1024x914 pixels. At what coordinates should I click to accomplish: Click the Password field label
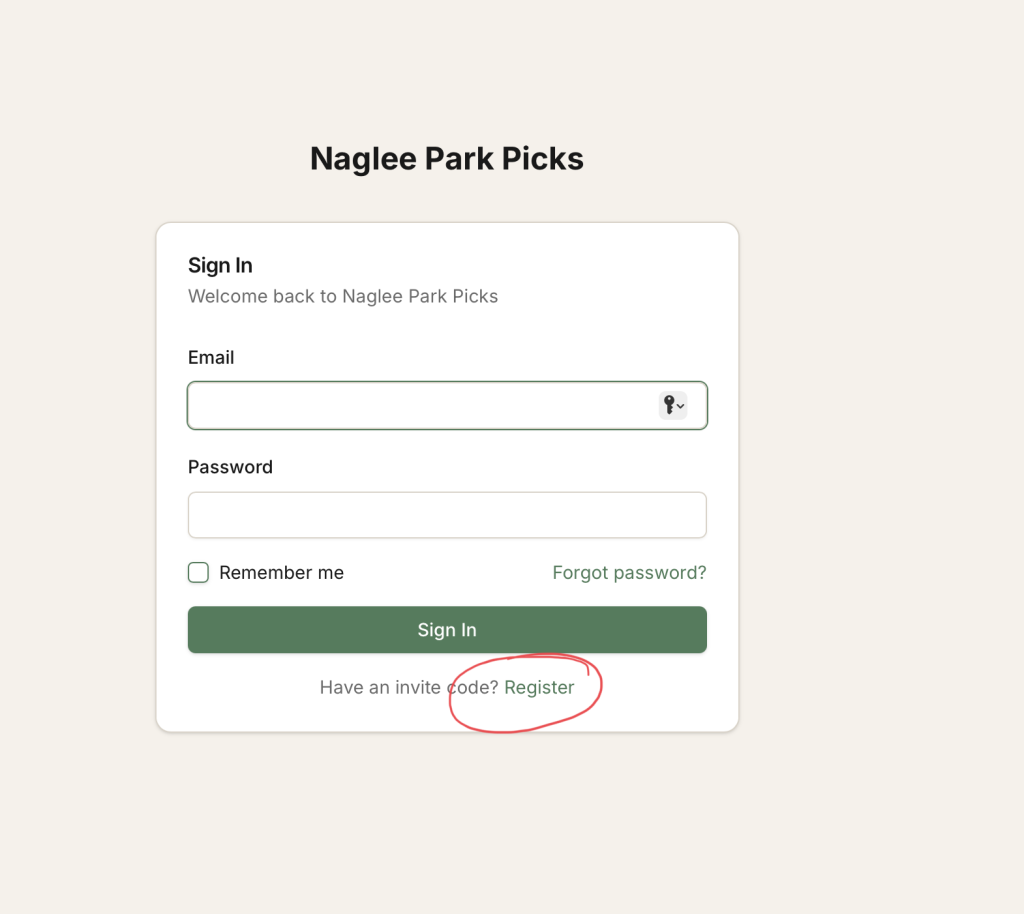(230, 467)
